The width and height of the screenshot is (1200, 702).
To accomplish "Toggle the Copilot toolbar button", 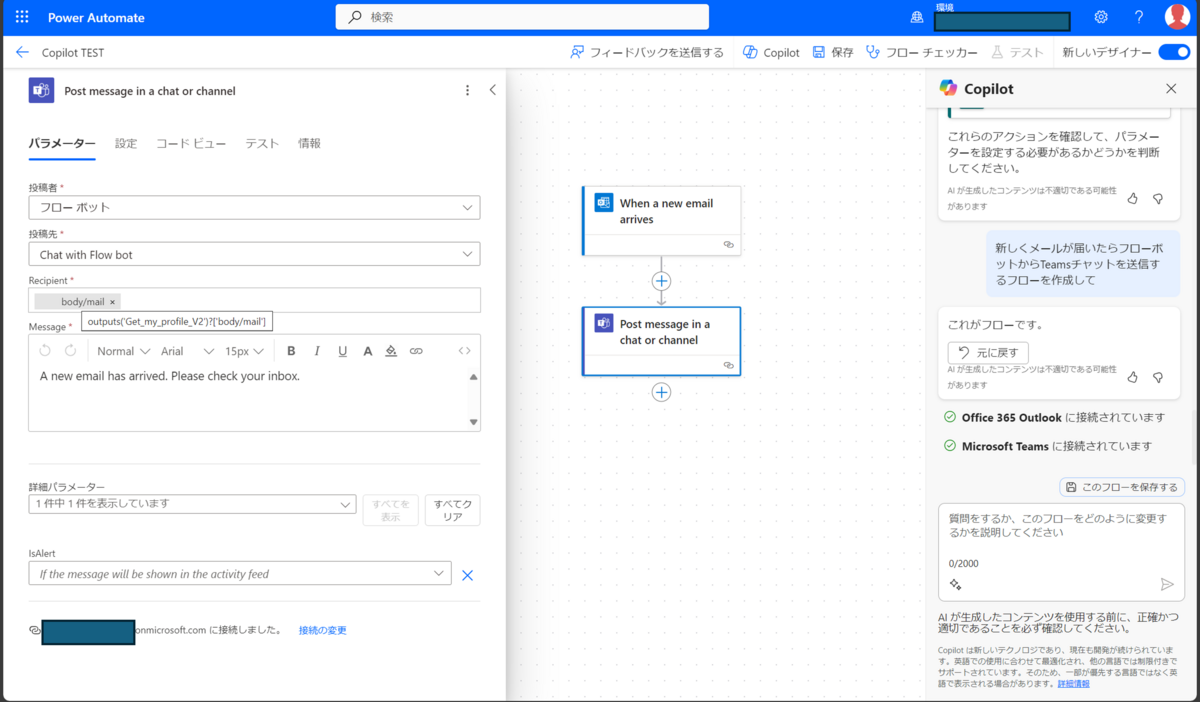I will 771,52.
